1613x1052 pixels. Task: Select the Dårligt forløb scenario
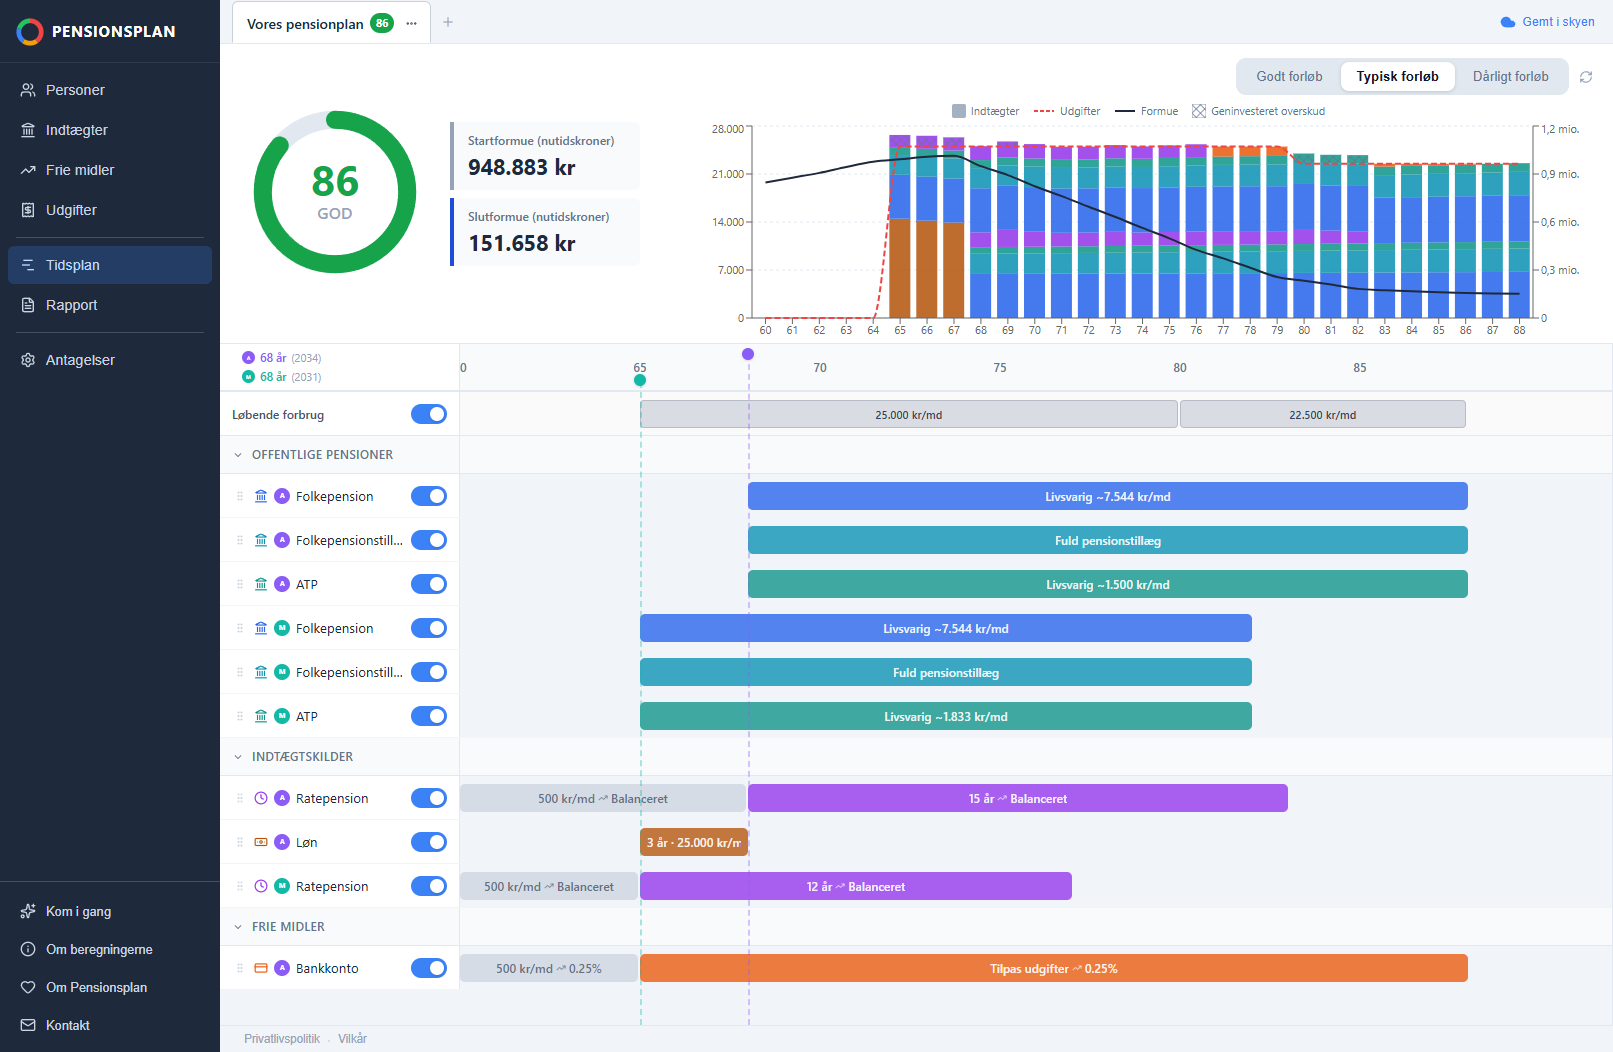click(x=1510, y=77)
